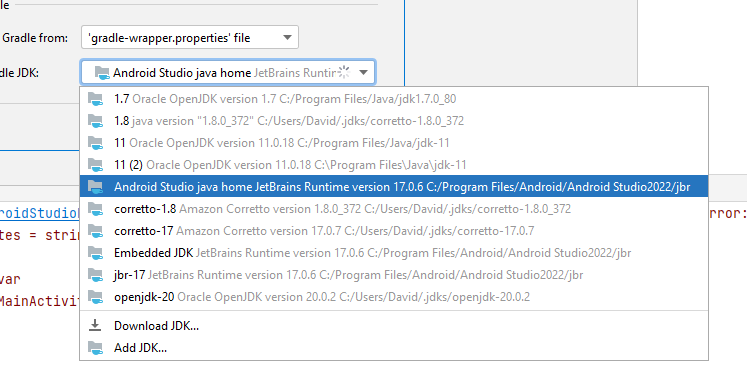Click JDK folder icon for 1.7 entry
This screenshot has height=383, width=747.
point(96,100)
